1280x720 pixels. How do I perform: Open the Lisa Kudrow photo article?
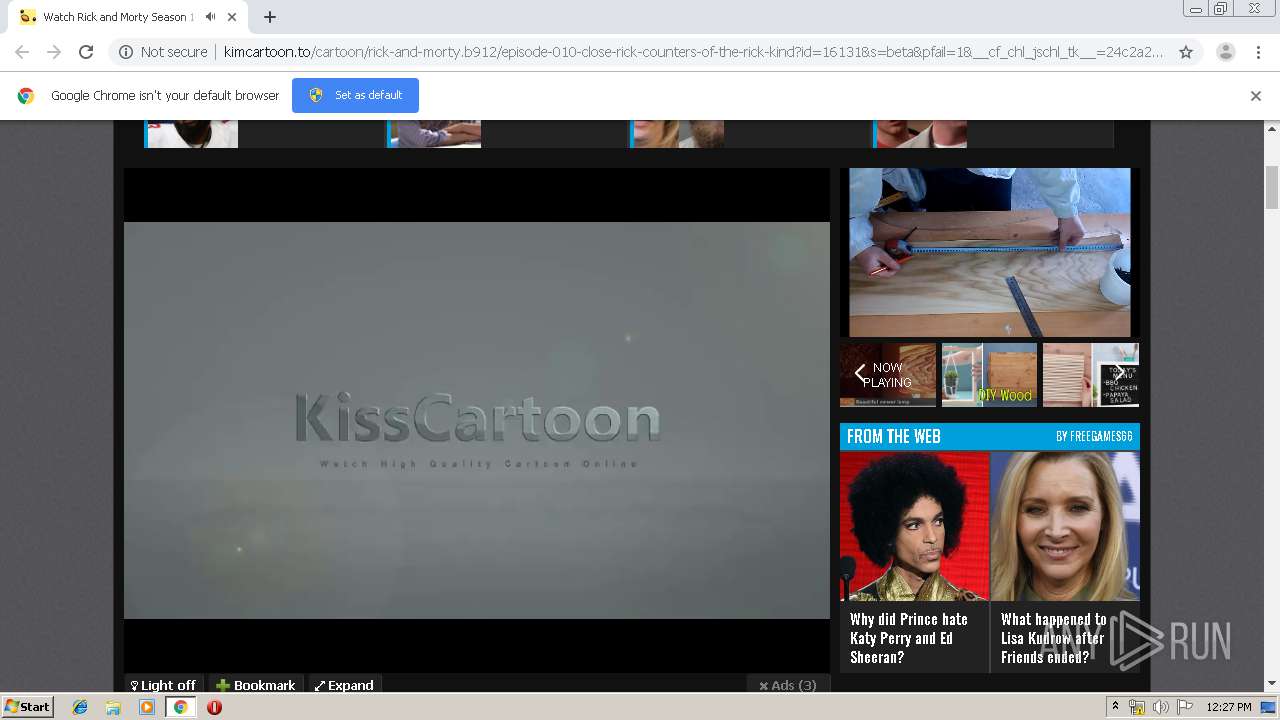[x=1065, y=526]
